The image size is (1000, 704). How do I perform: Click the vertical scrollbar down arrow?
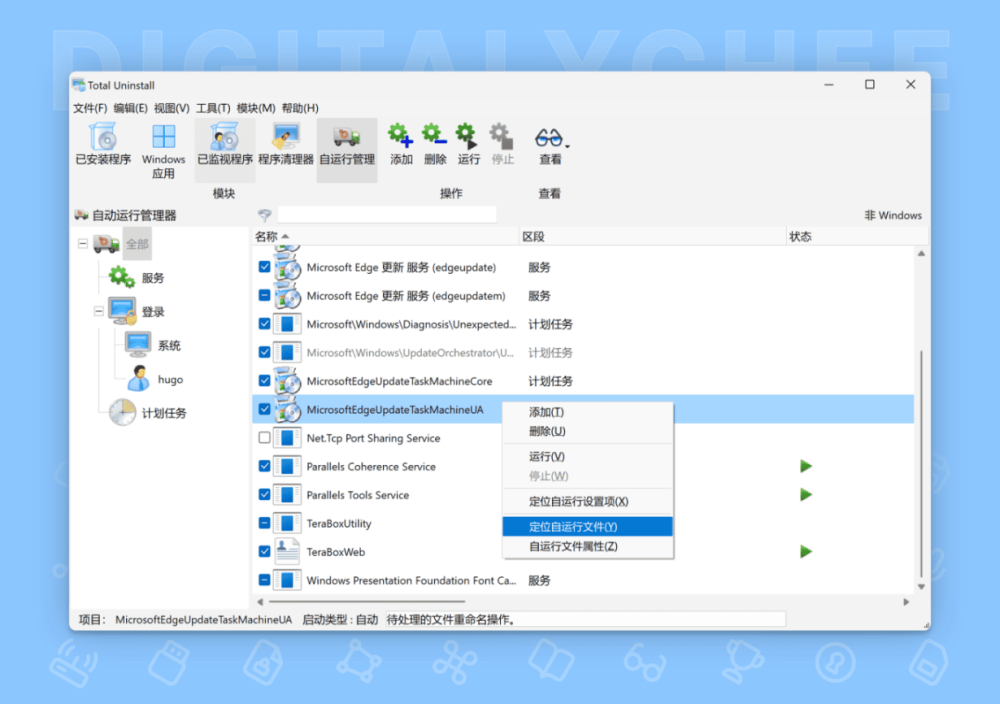(x=921, y=586)
